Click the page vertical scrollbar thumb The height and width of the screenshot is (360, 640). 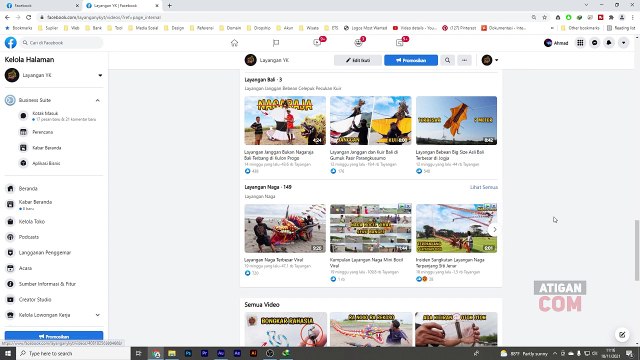pos(637,250)
